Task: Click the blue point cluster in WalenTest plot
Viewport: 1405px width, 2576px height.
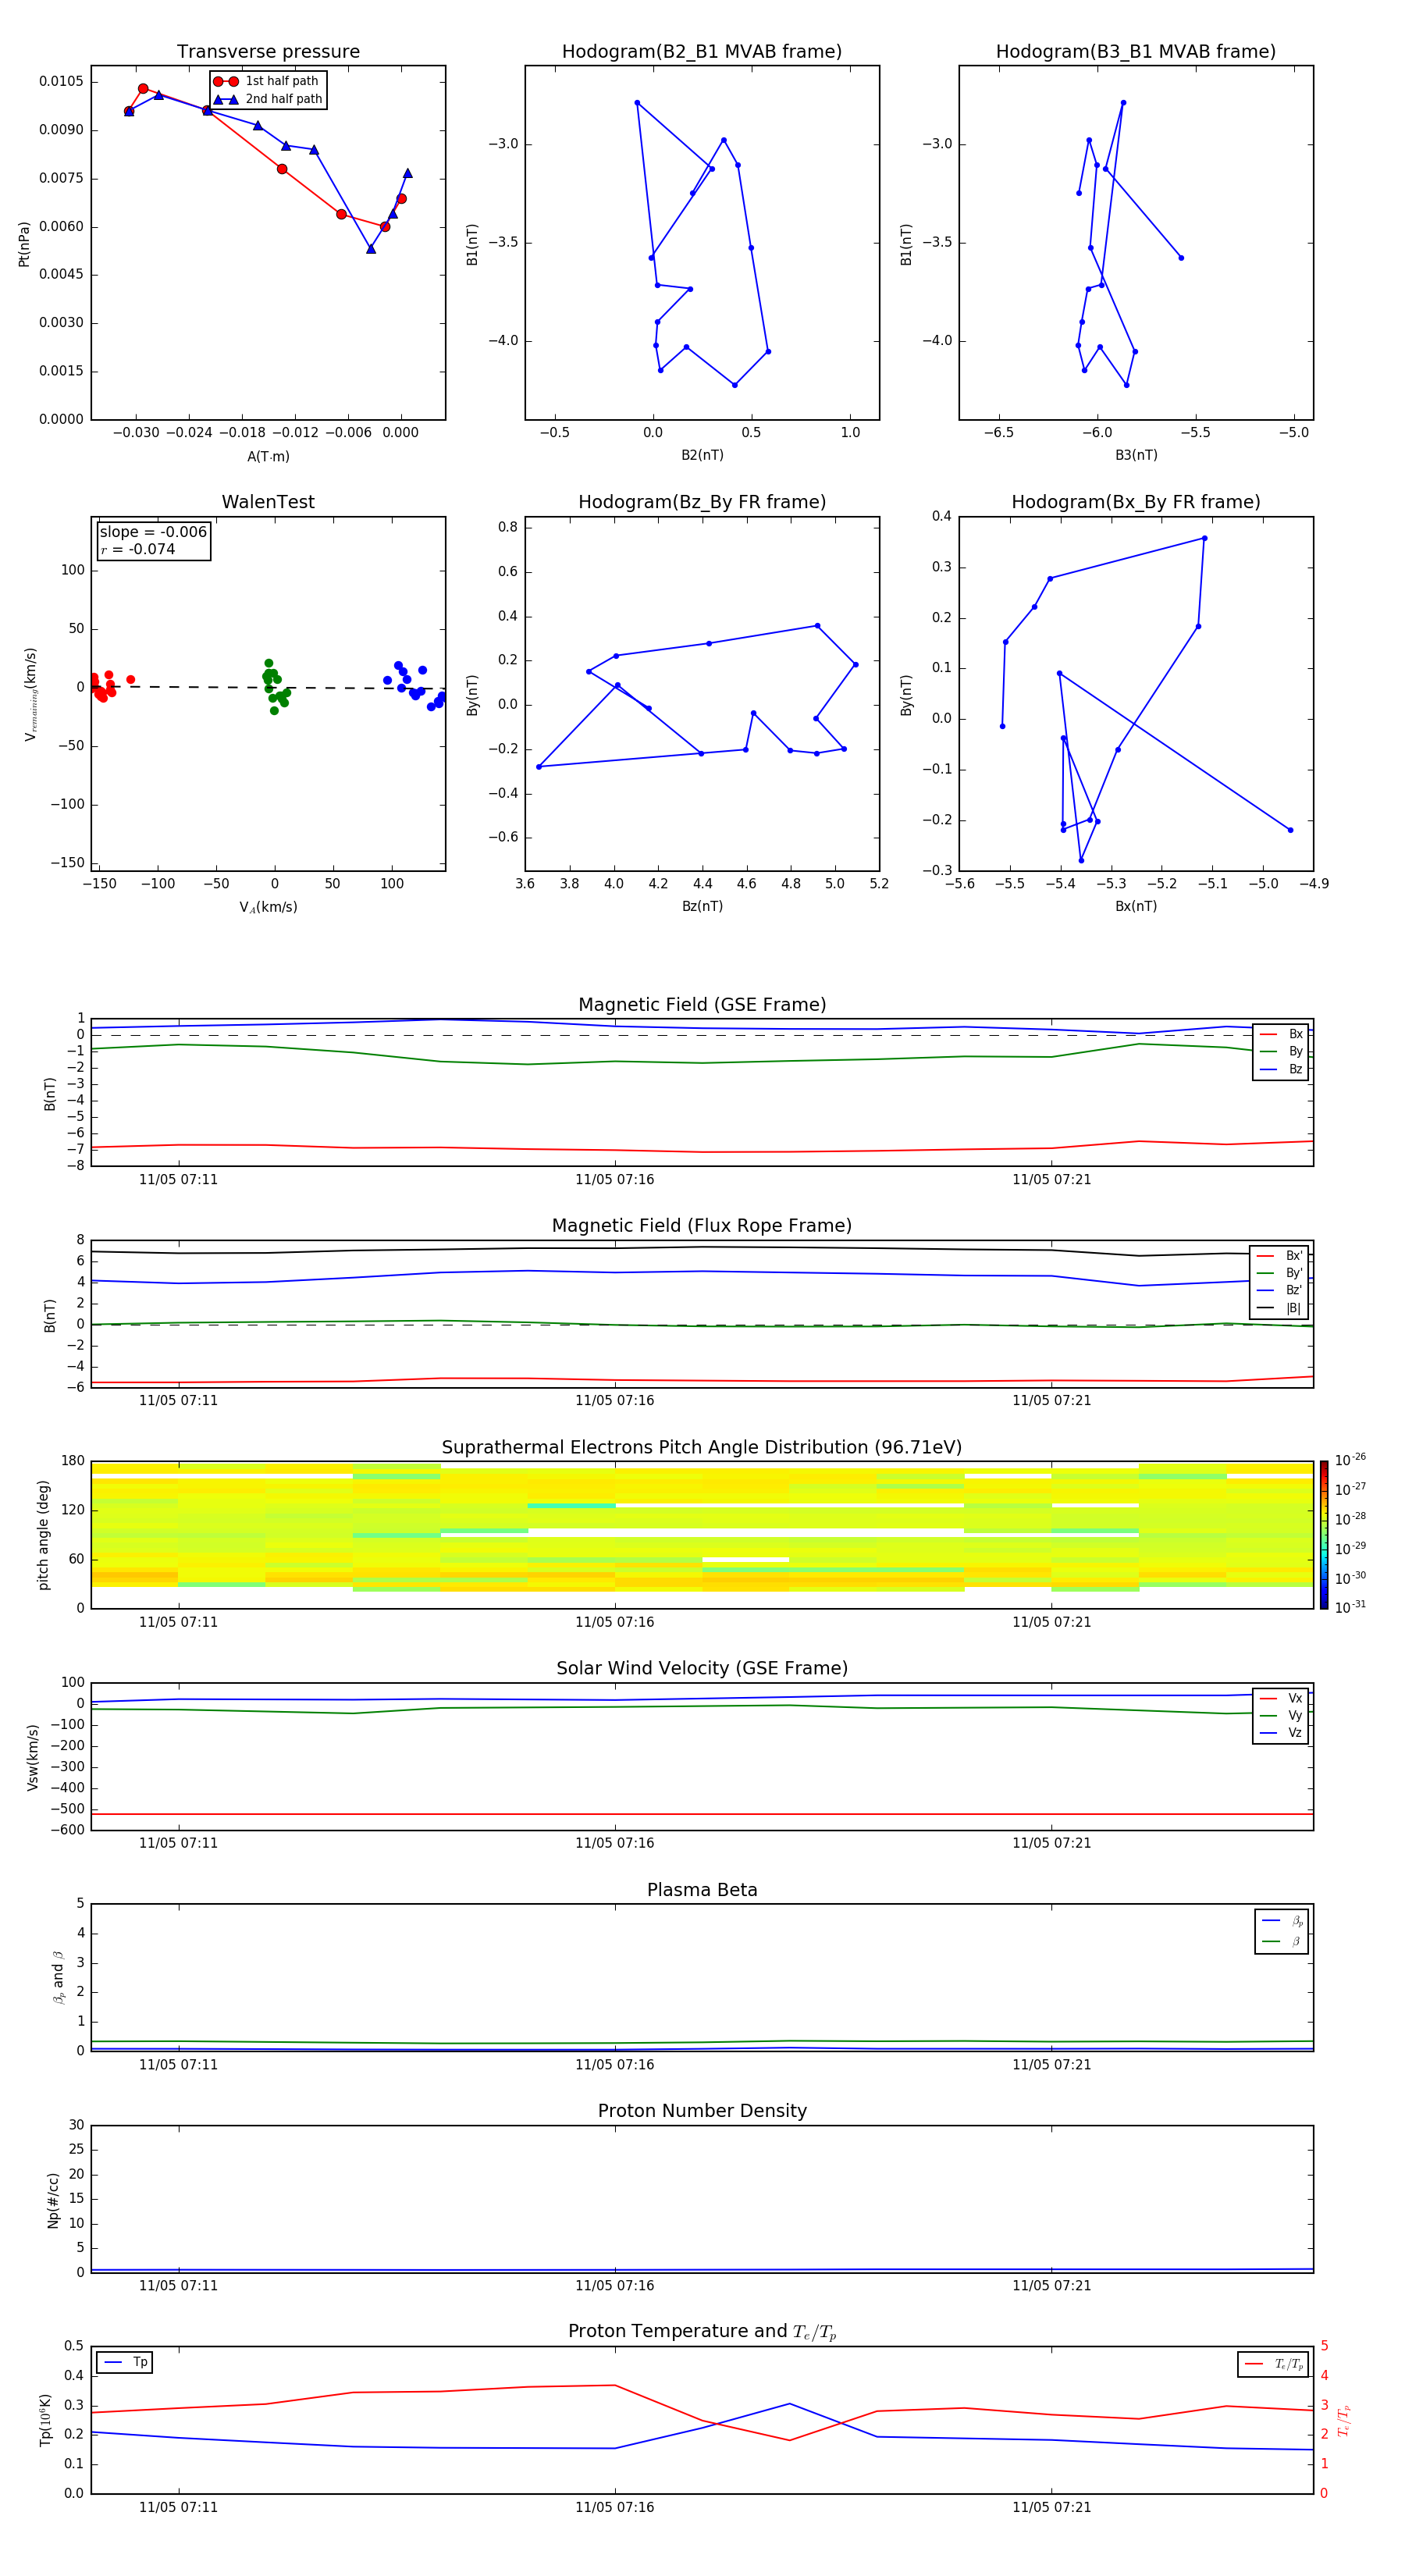Action: pyautogui.click(x=415, y=685)
